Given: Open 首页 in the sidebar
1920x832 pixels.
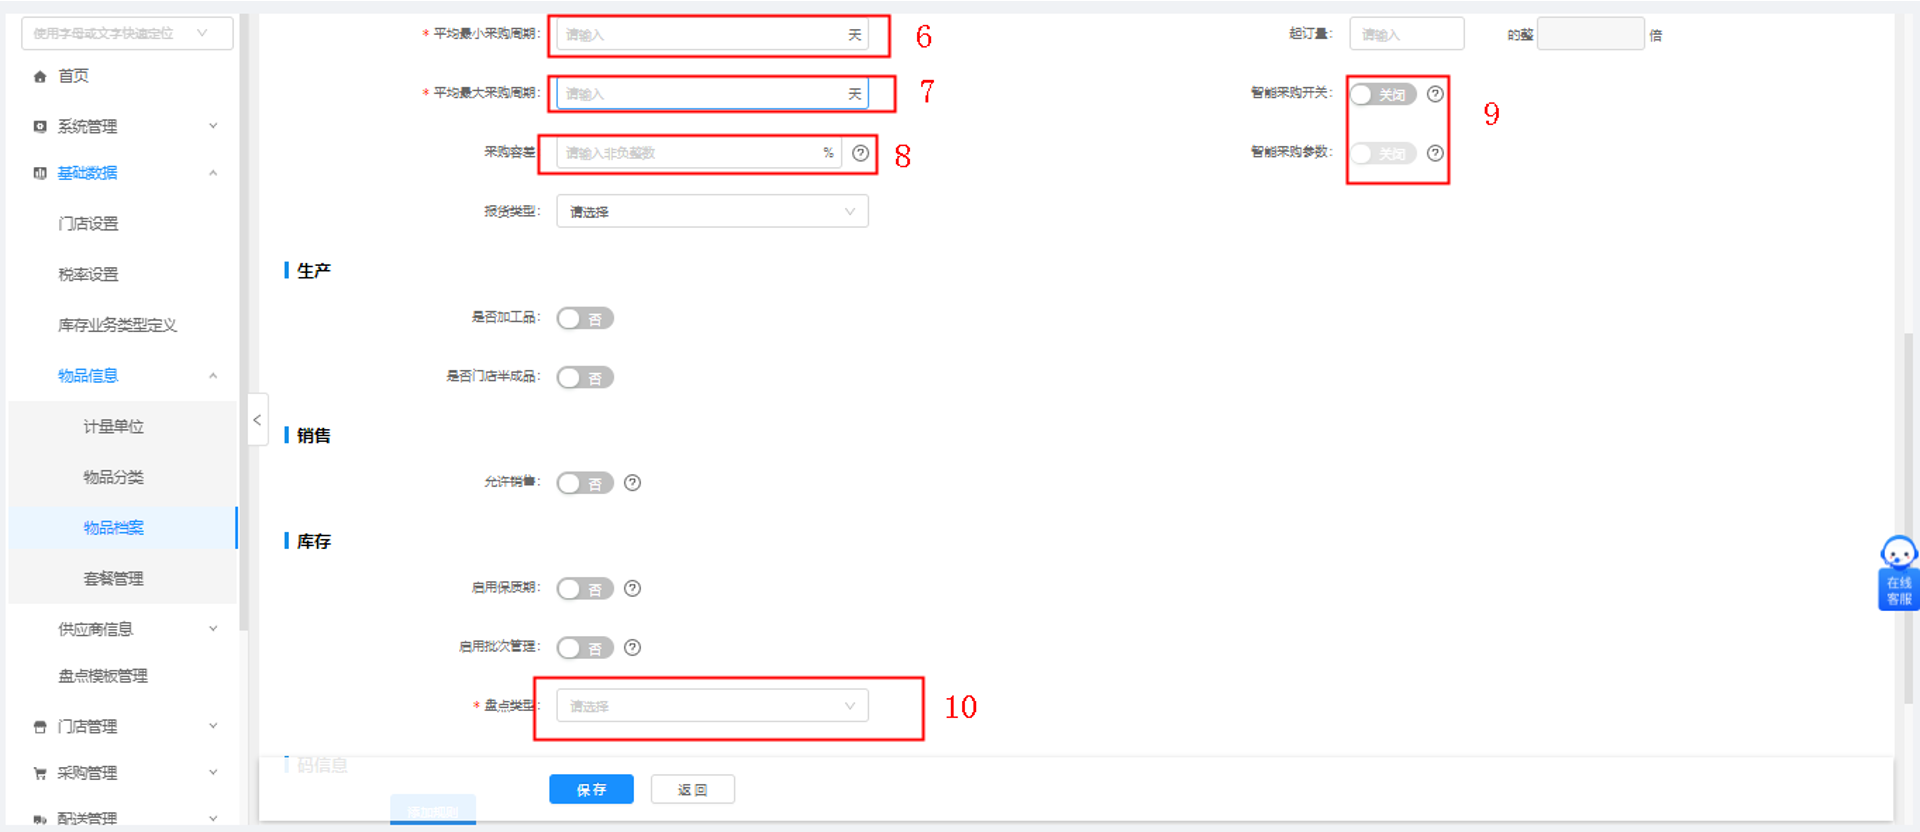Looking at the screenshot, I should tap(73, 76).
